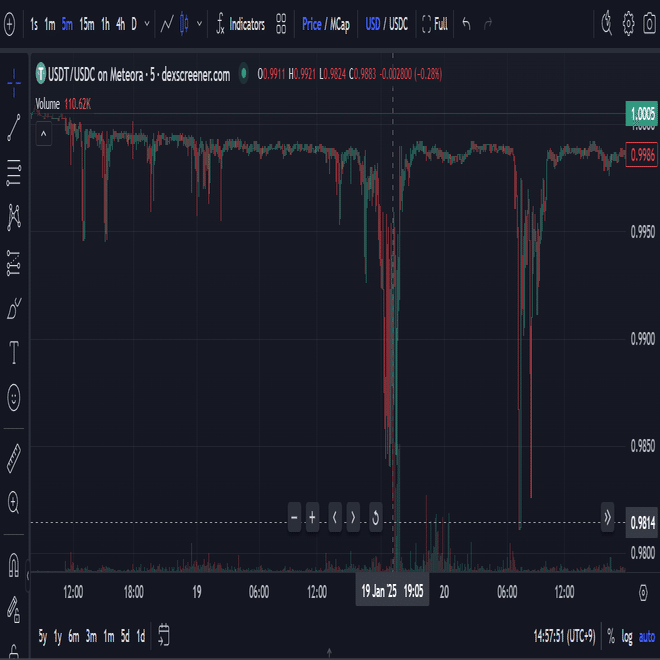Click the 0.9986 current price label
The image size is (660, 660).
pyautogui.click(x=642, y=155)
